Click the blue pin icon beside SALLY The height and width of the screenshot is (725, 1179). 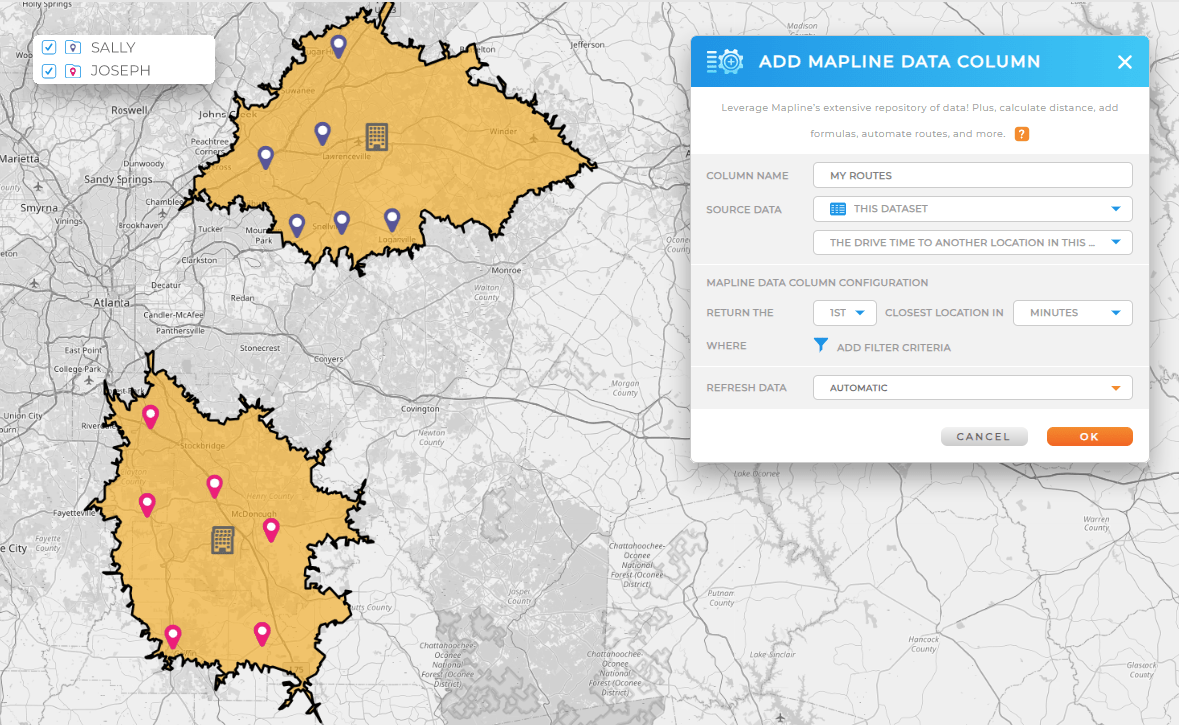point(73,47)
